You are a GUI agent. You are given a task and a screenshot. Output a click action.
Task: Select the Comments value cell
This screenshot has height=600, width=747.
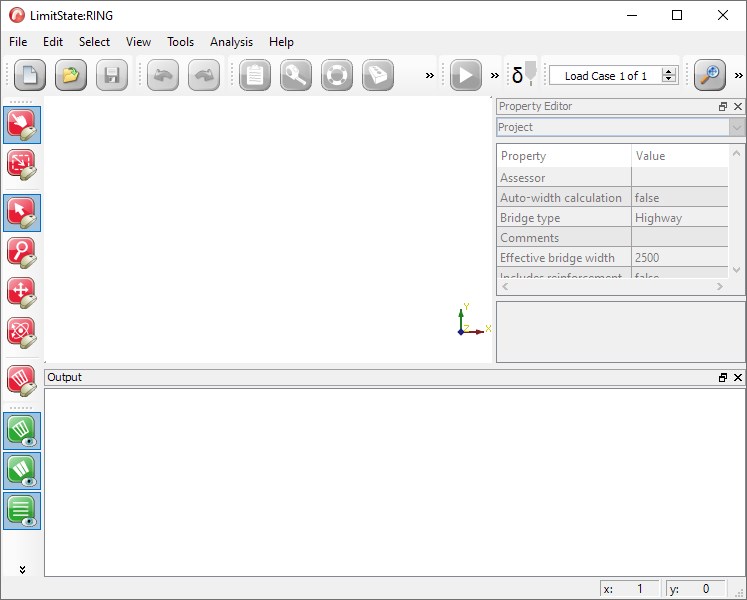tap(680, 238)
